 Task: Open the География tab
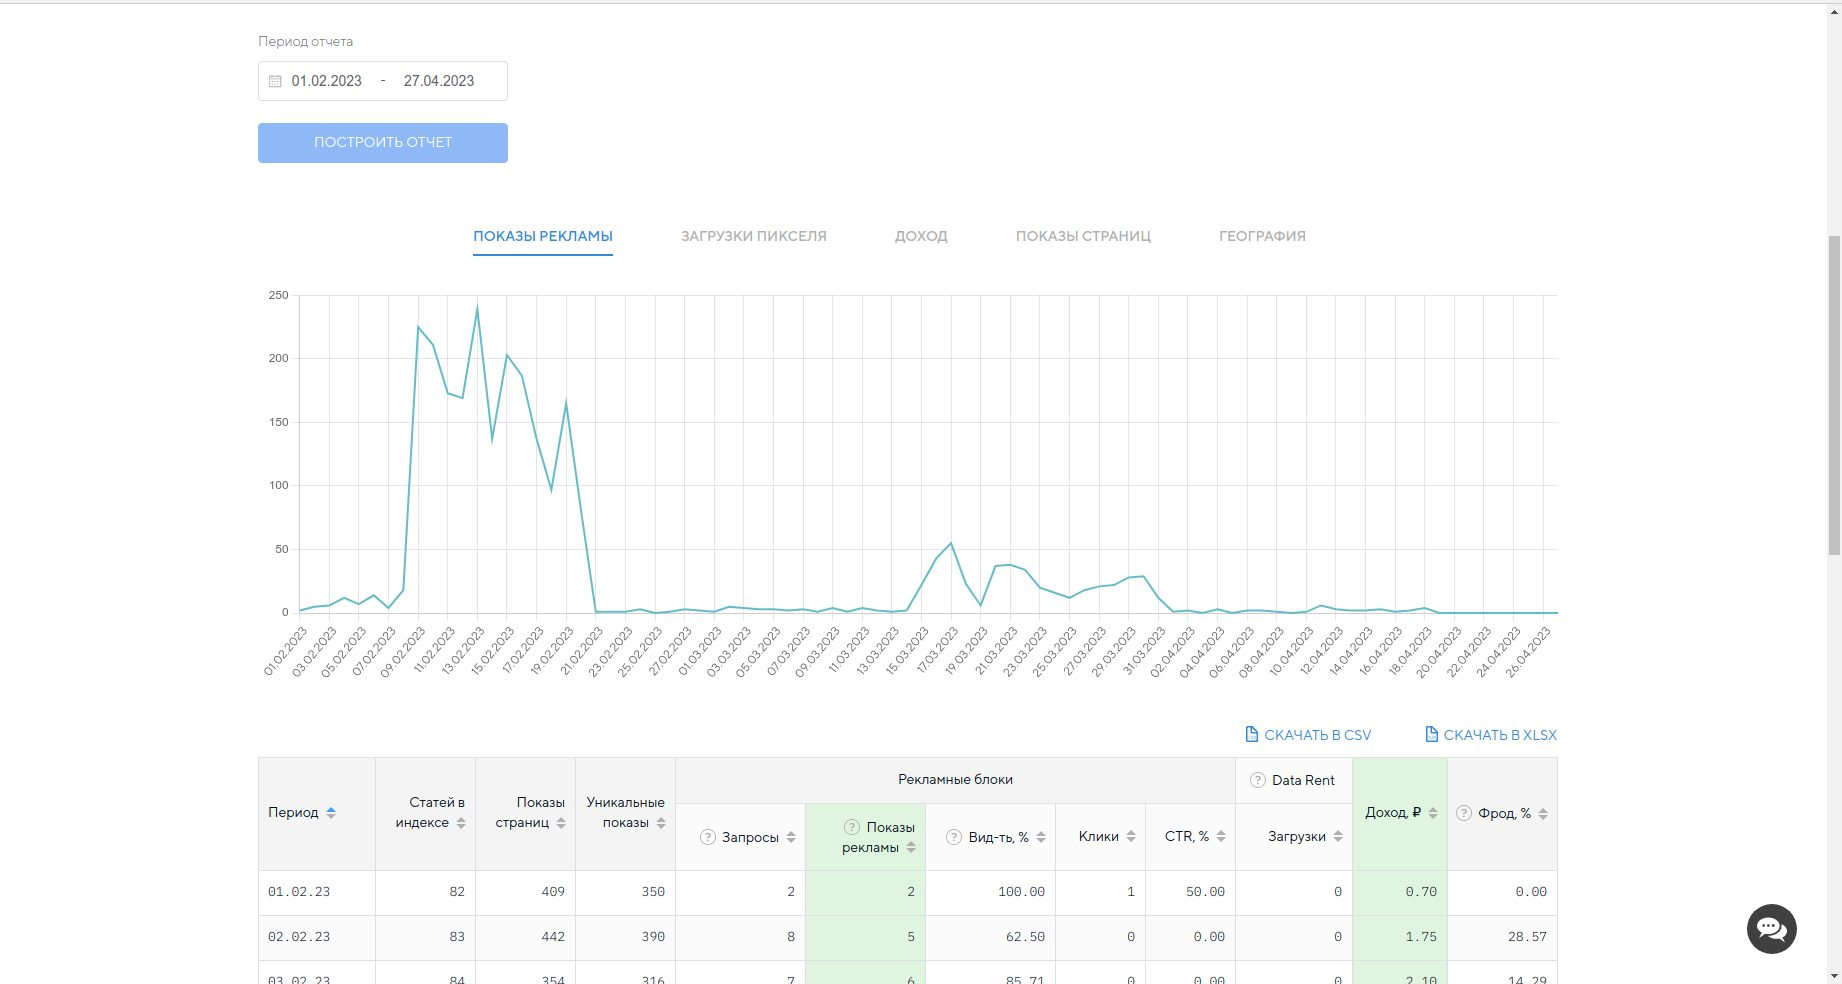coord(1262,236)
